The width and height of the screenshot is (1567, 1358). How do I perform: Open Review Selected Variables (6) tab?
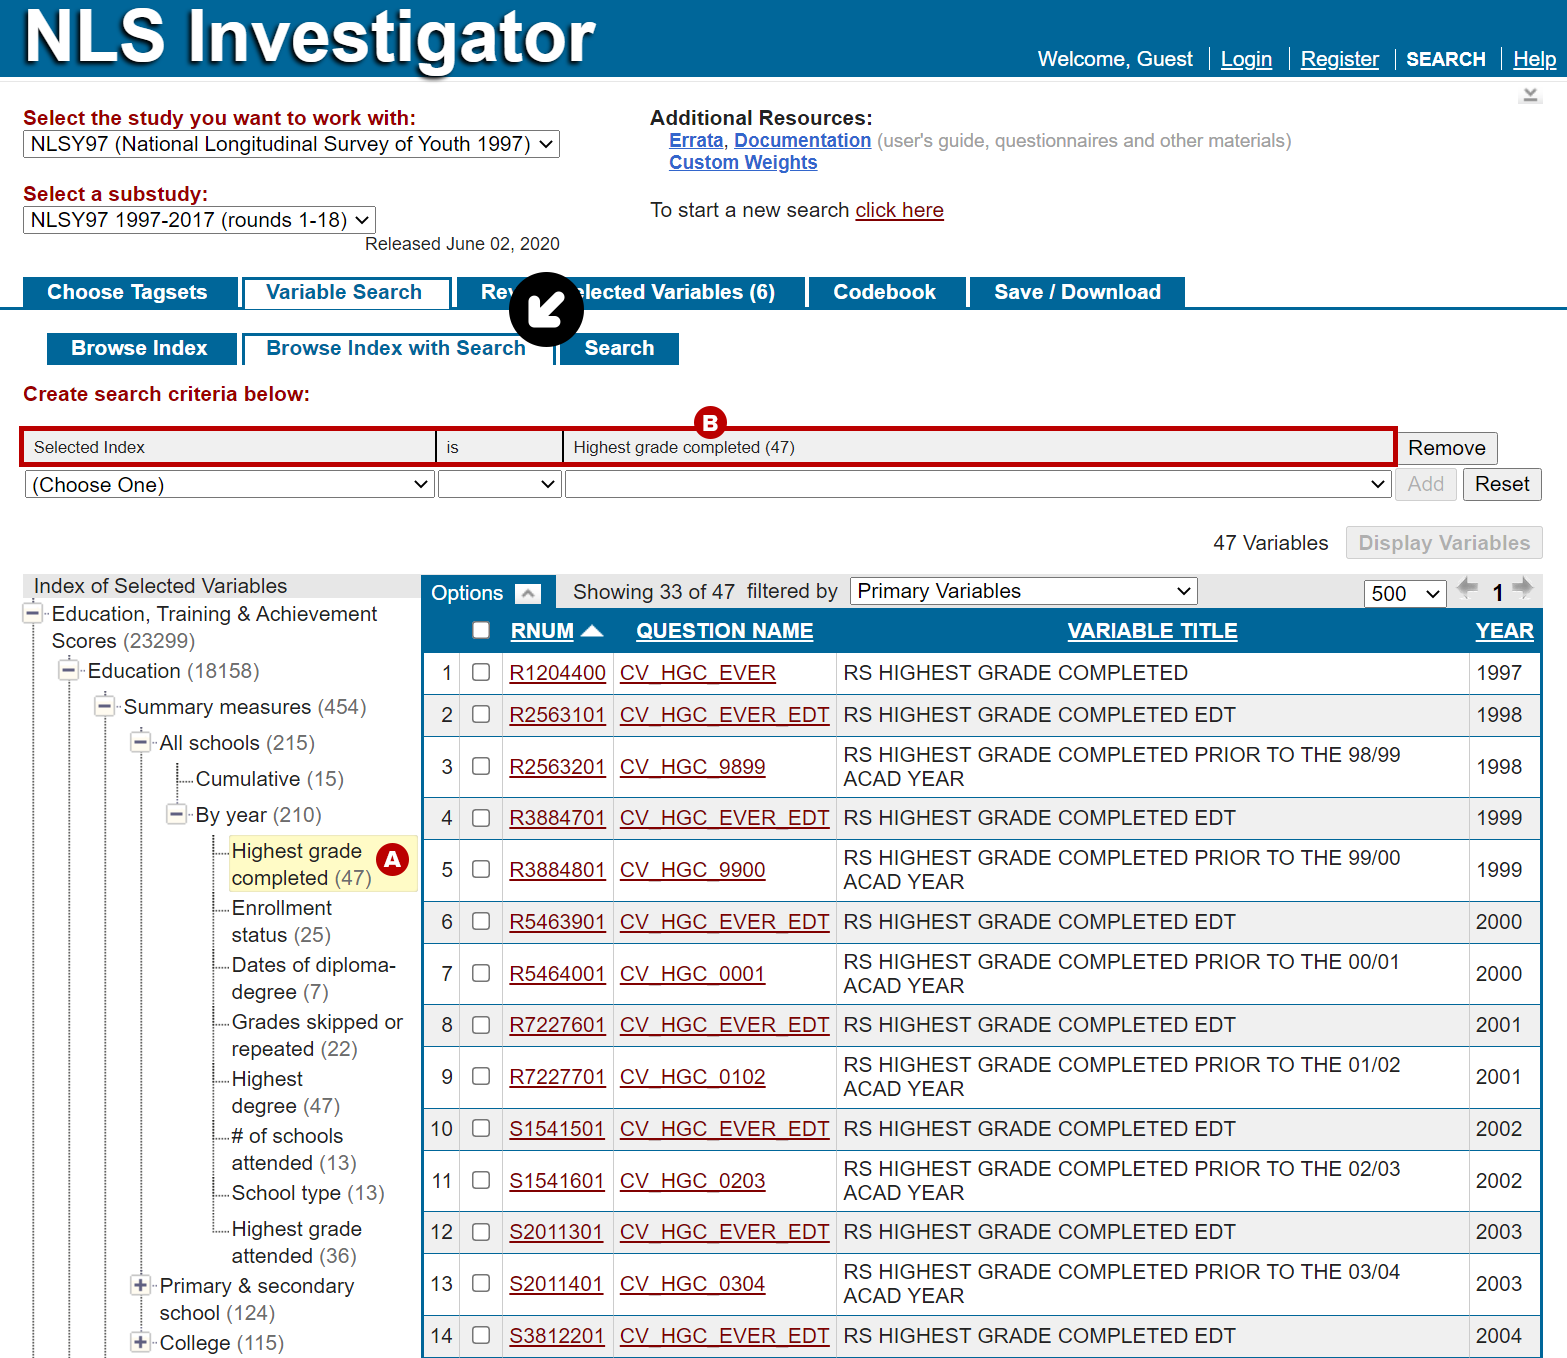pyautogui.click(x=630, y=292)
